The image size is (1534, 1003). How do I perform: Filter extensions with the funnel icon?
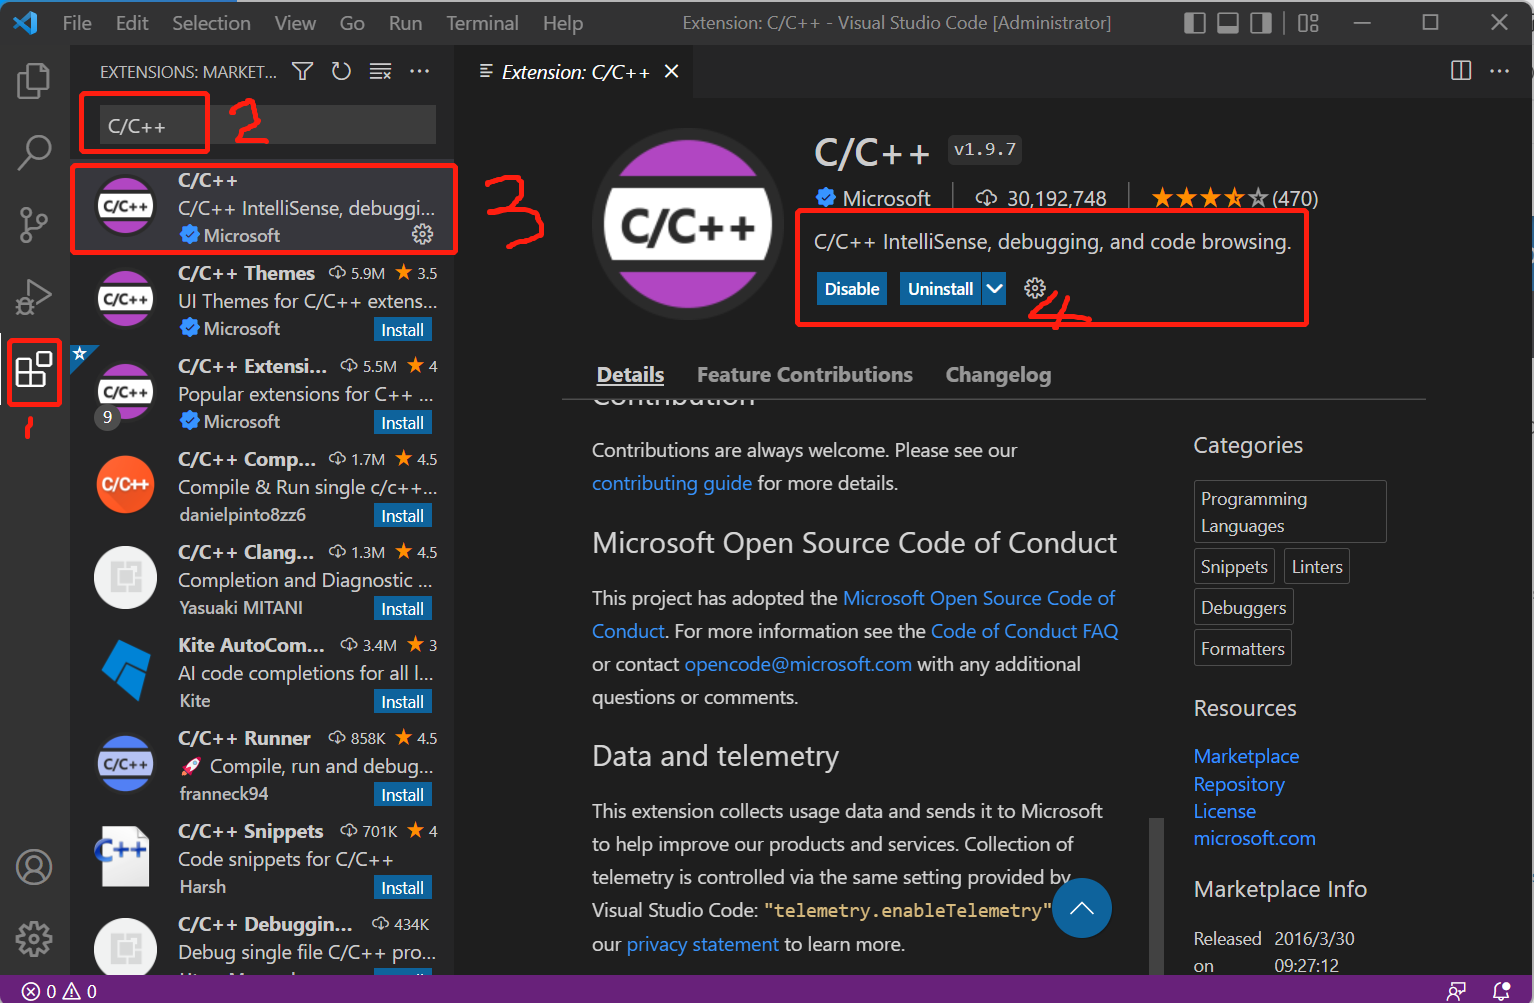pos(302,71)
